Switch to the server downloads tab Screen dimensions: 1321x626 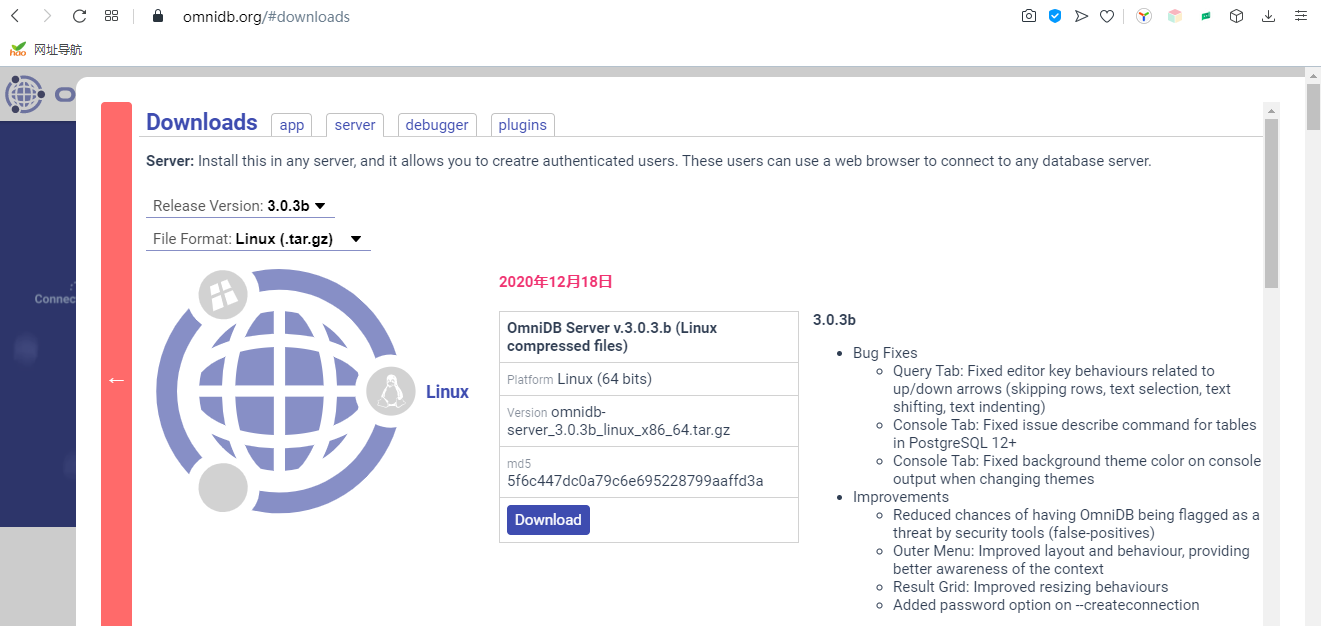point(355,125)
